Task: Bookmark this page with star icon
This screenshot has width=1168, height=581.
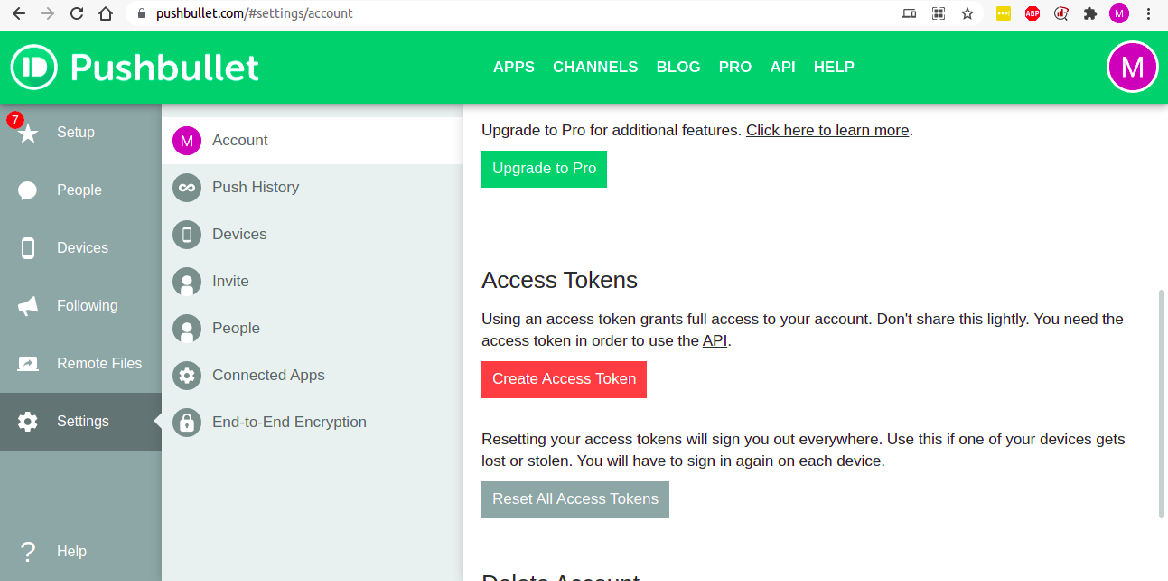Action: (967, 14)
